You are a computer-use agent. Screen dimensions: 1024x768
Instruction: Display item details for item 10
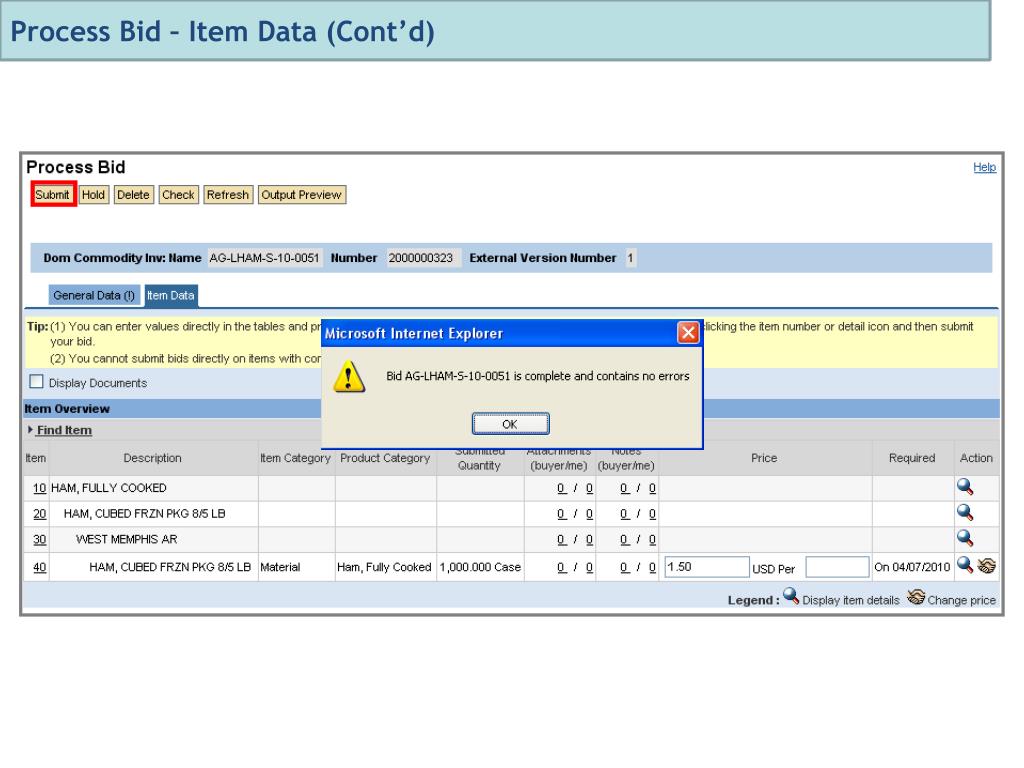964,488
